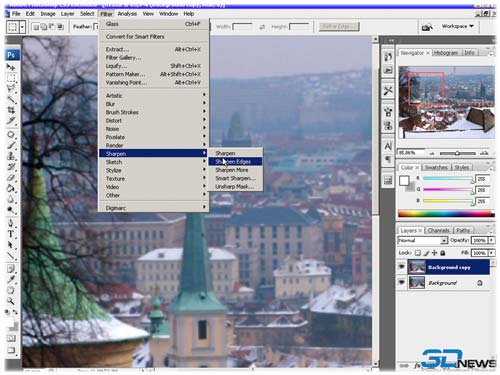Expand the Distort filter submenu

click(154, 120)
